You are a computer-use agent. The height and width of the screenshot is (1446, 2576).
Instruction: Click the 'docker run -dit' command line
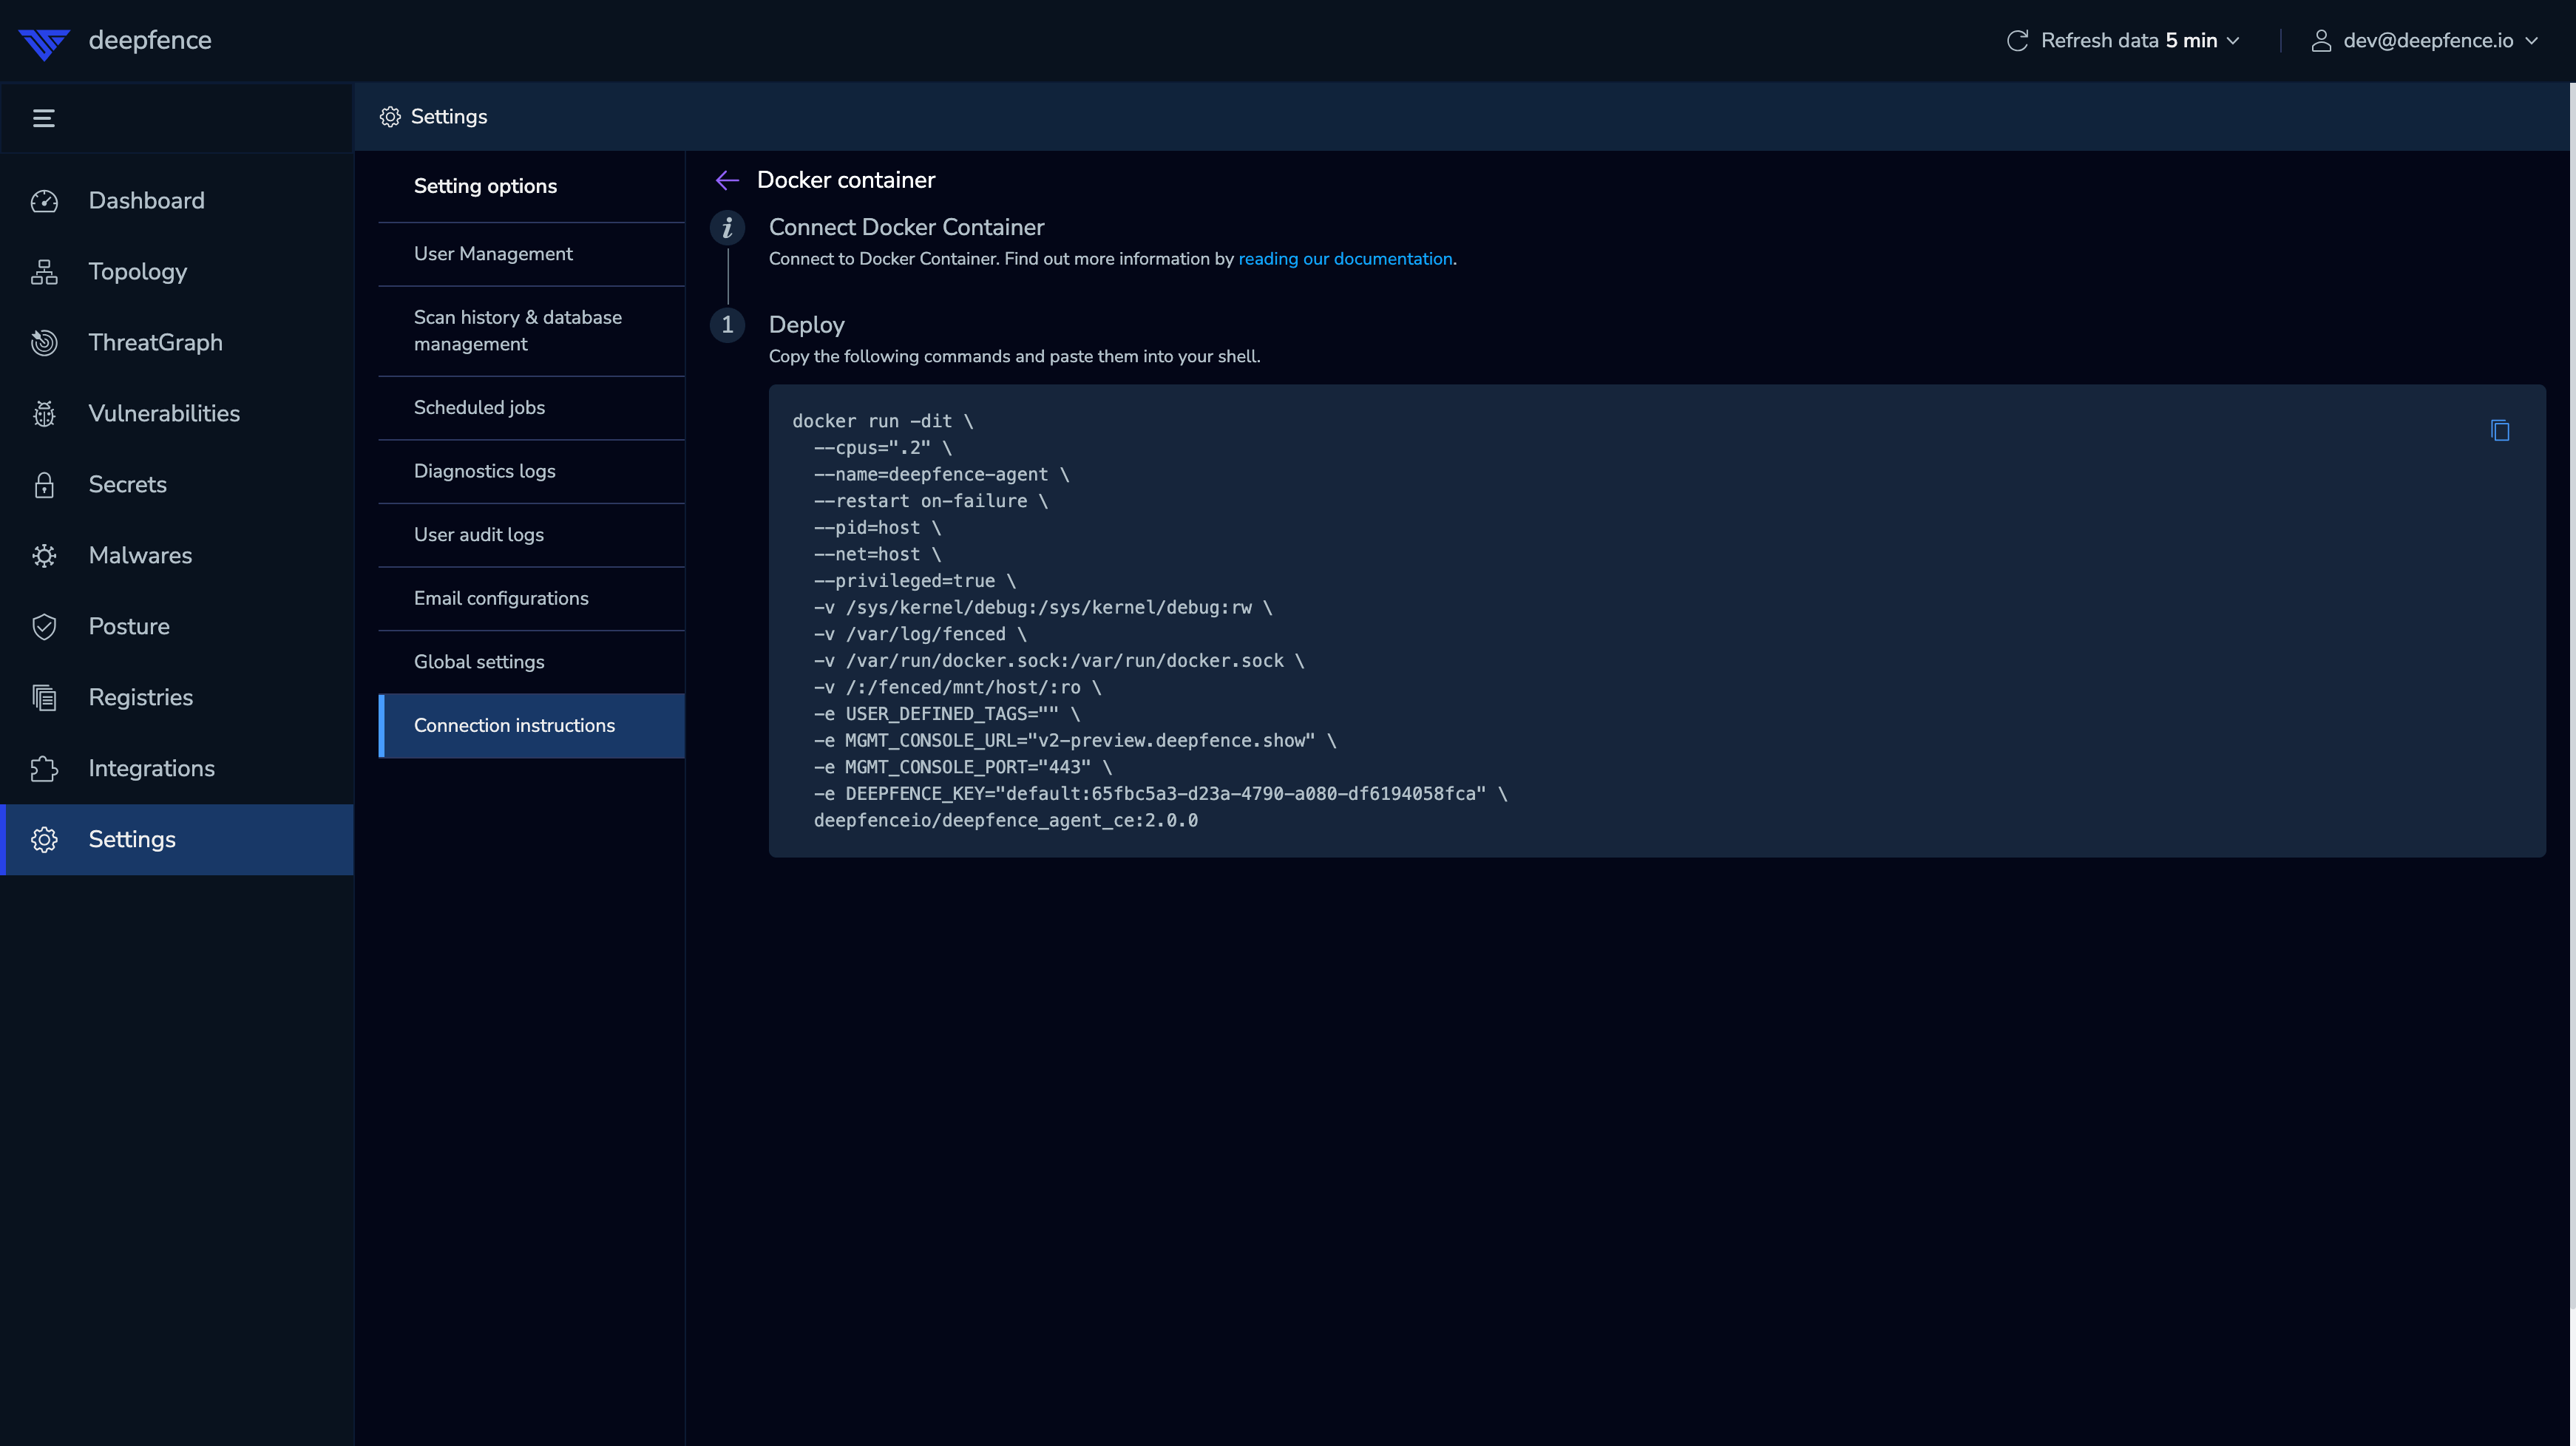click(x=883, y=422)
